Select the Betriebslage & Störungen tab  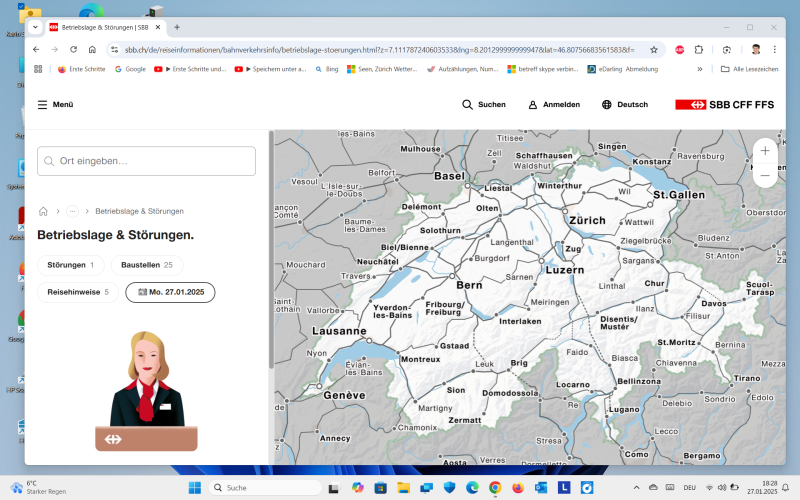click(105, 28)
